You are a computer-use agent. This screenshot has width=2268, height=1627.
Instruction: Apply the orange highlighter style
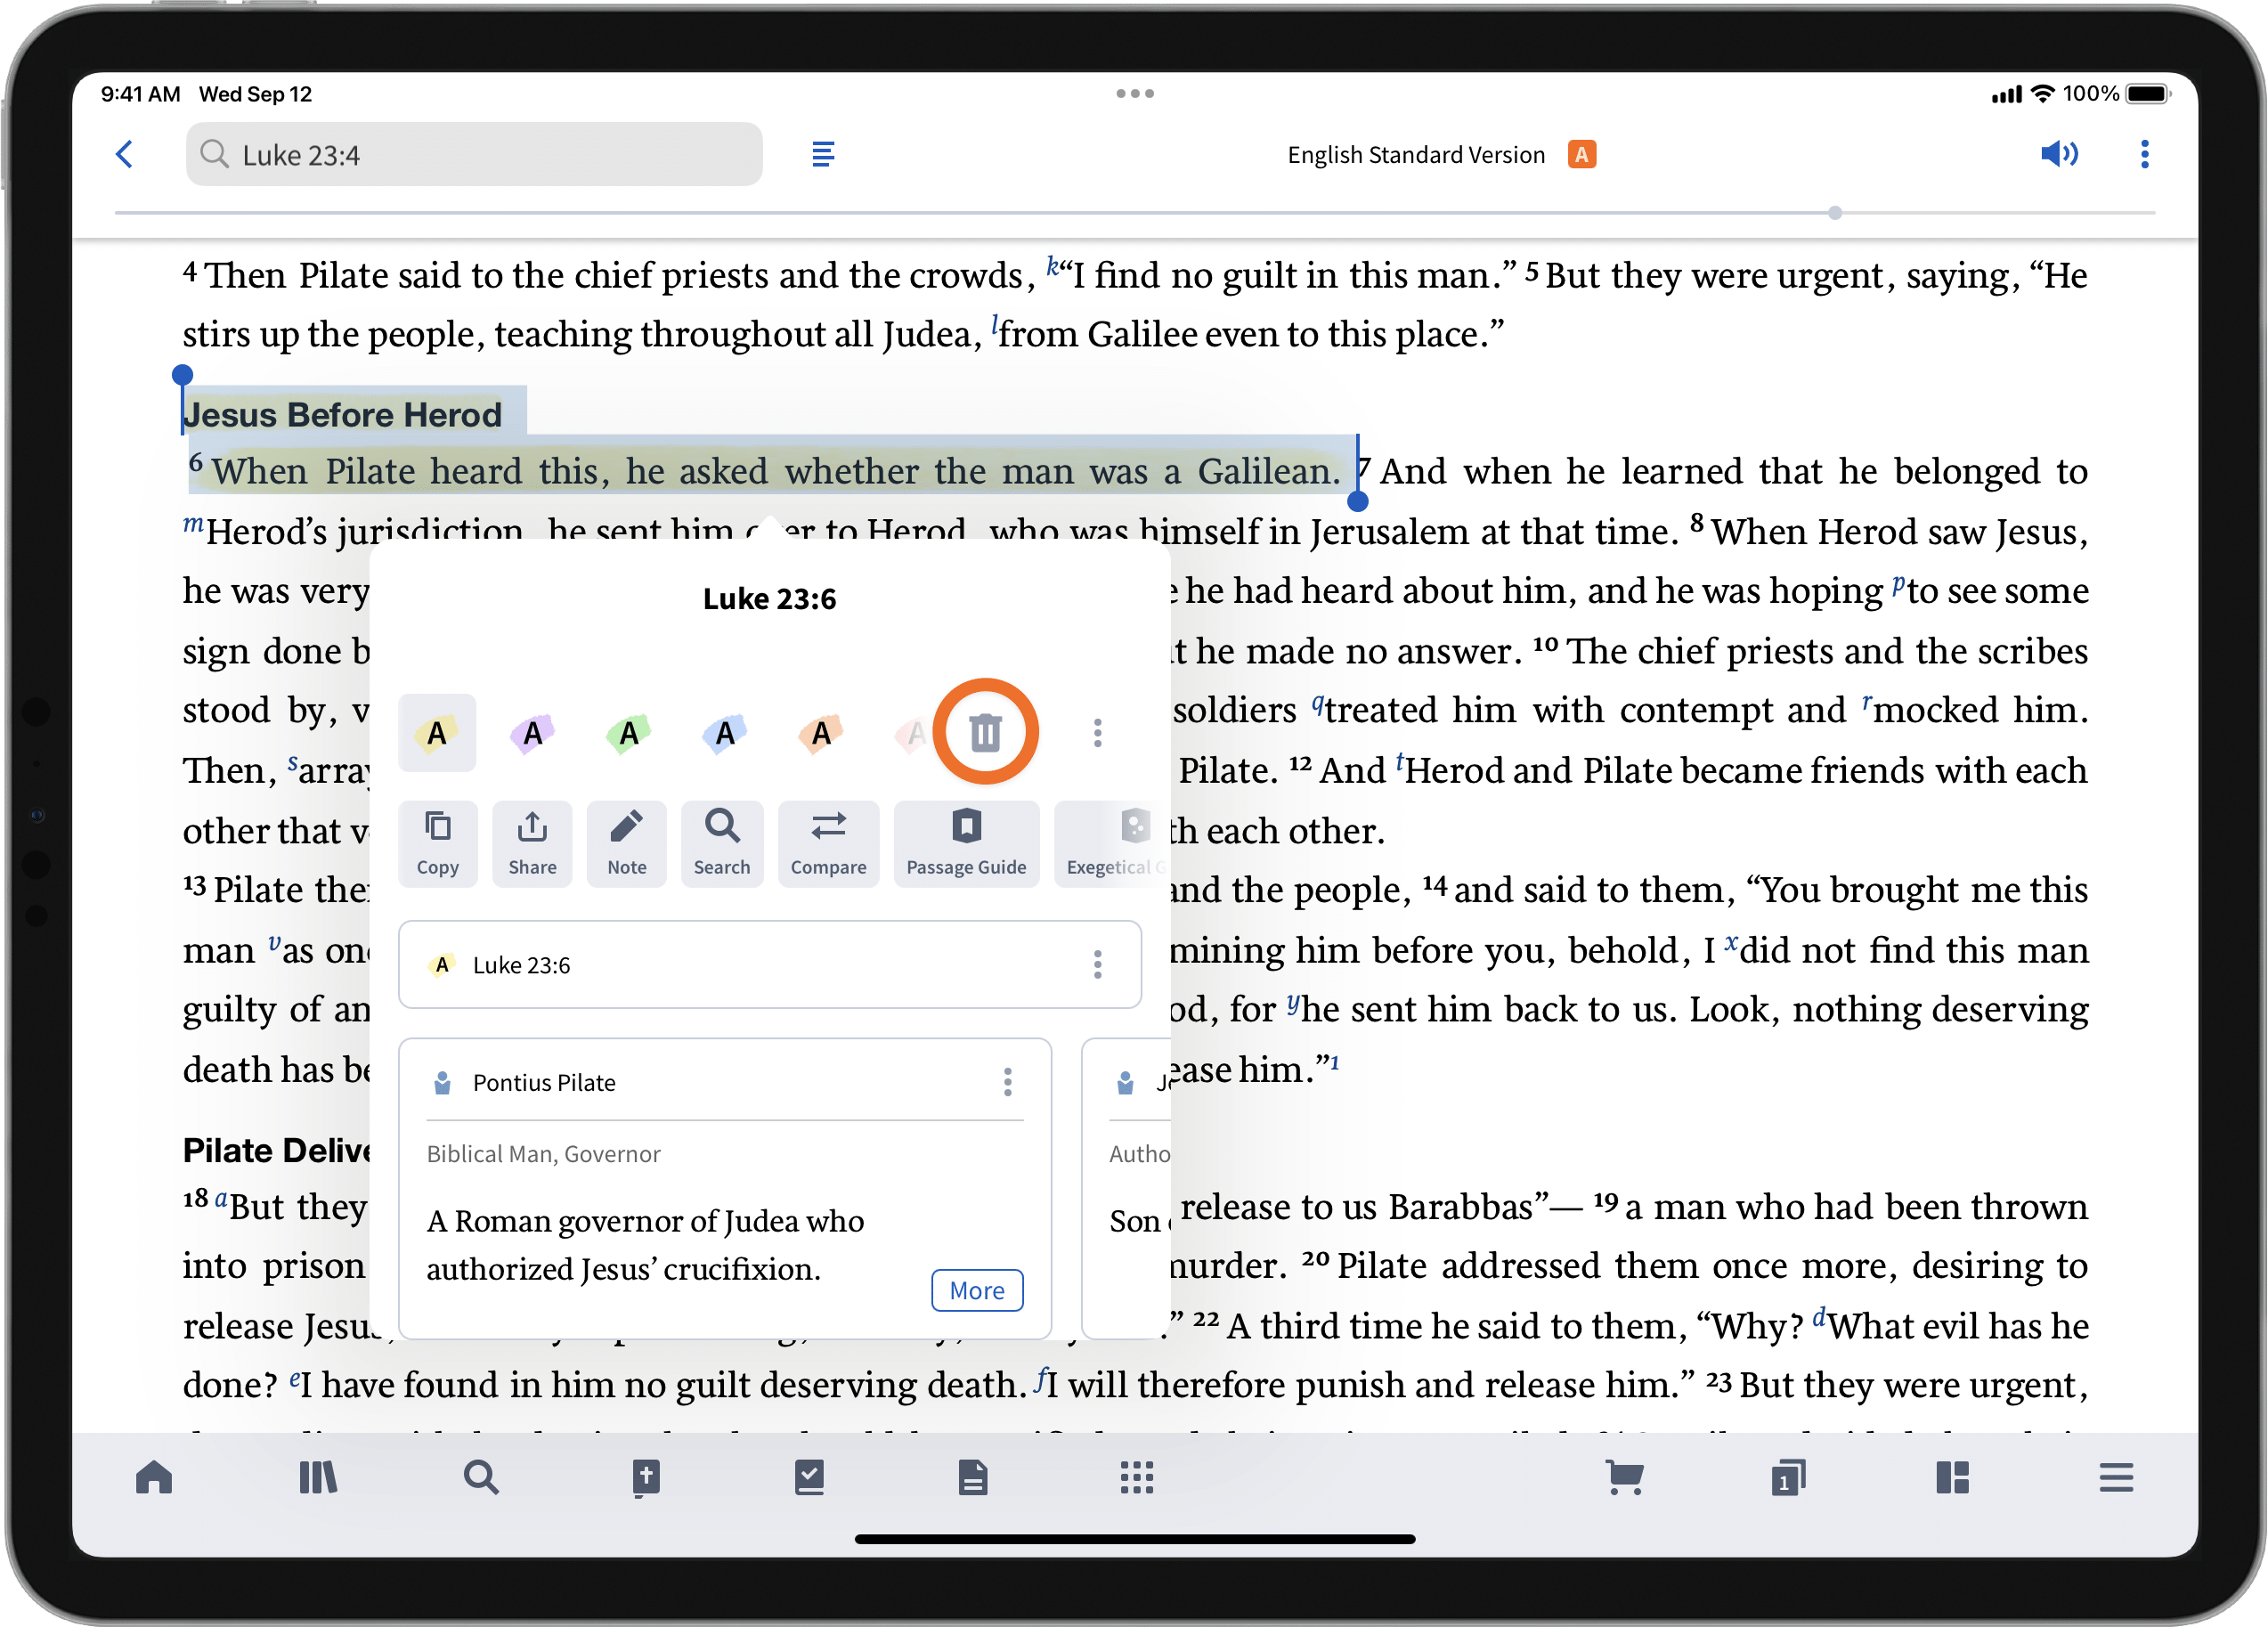821,733
